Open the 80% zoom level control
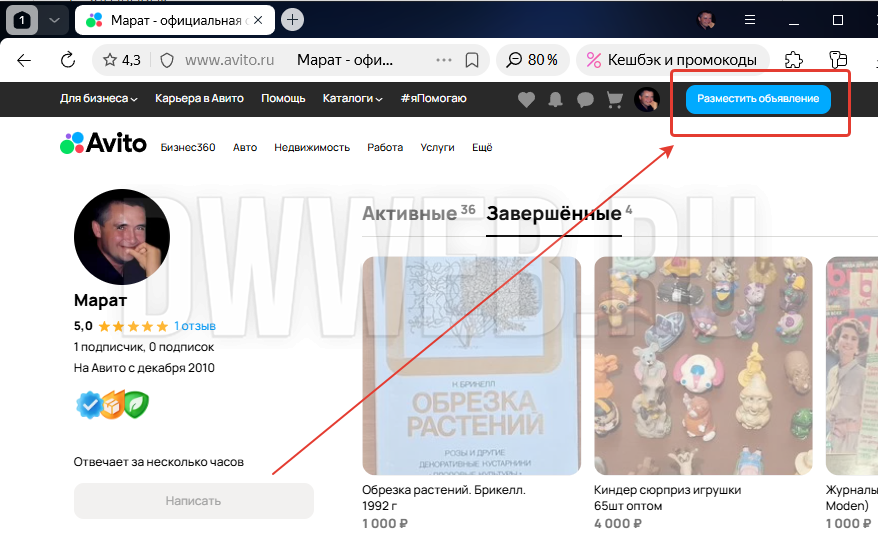Screen dimensions: 878x533 click(x=533, y=60)
